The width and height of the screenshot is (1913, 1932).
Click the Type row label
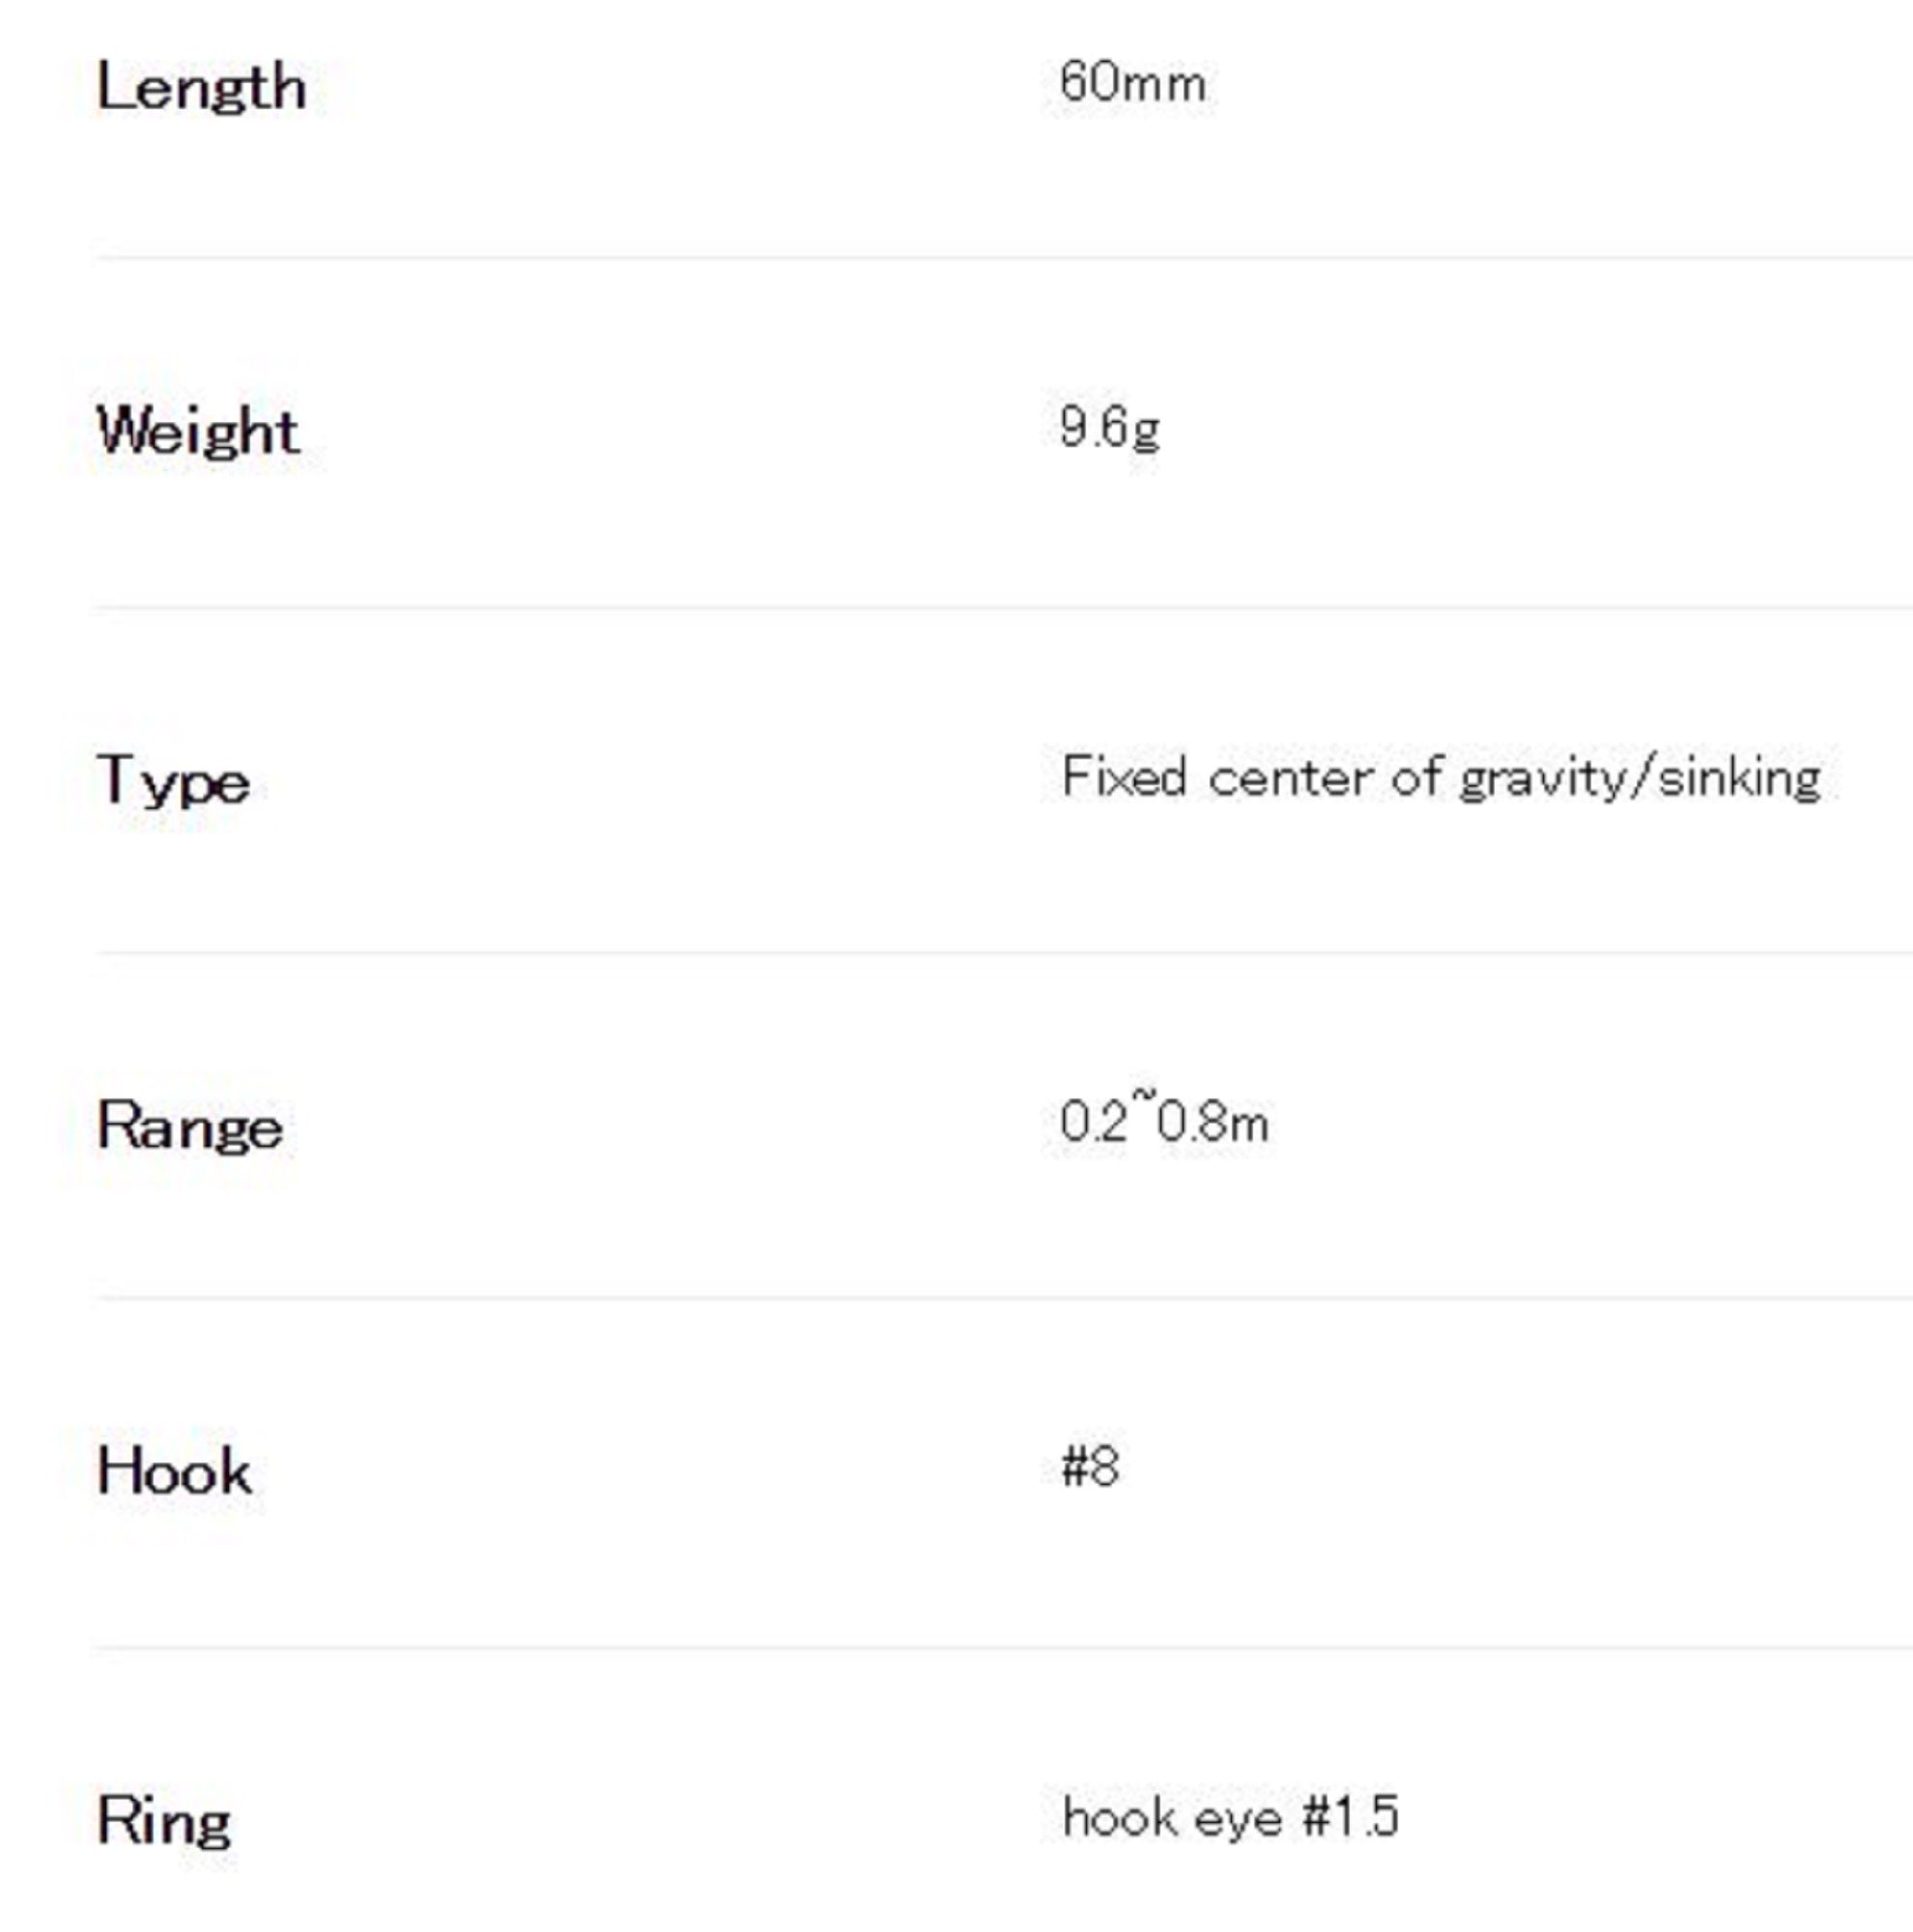173,781
